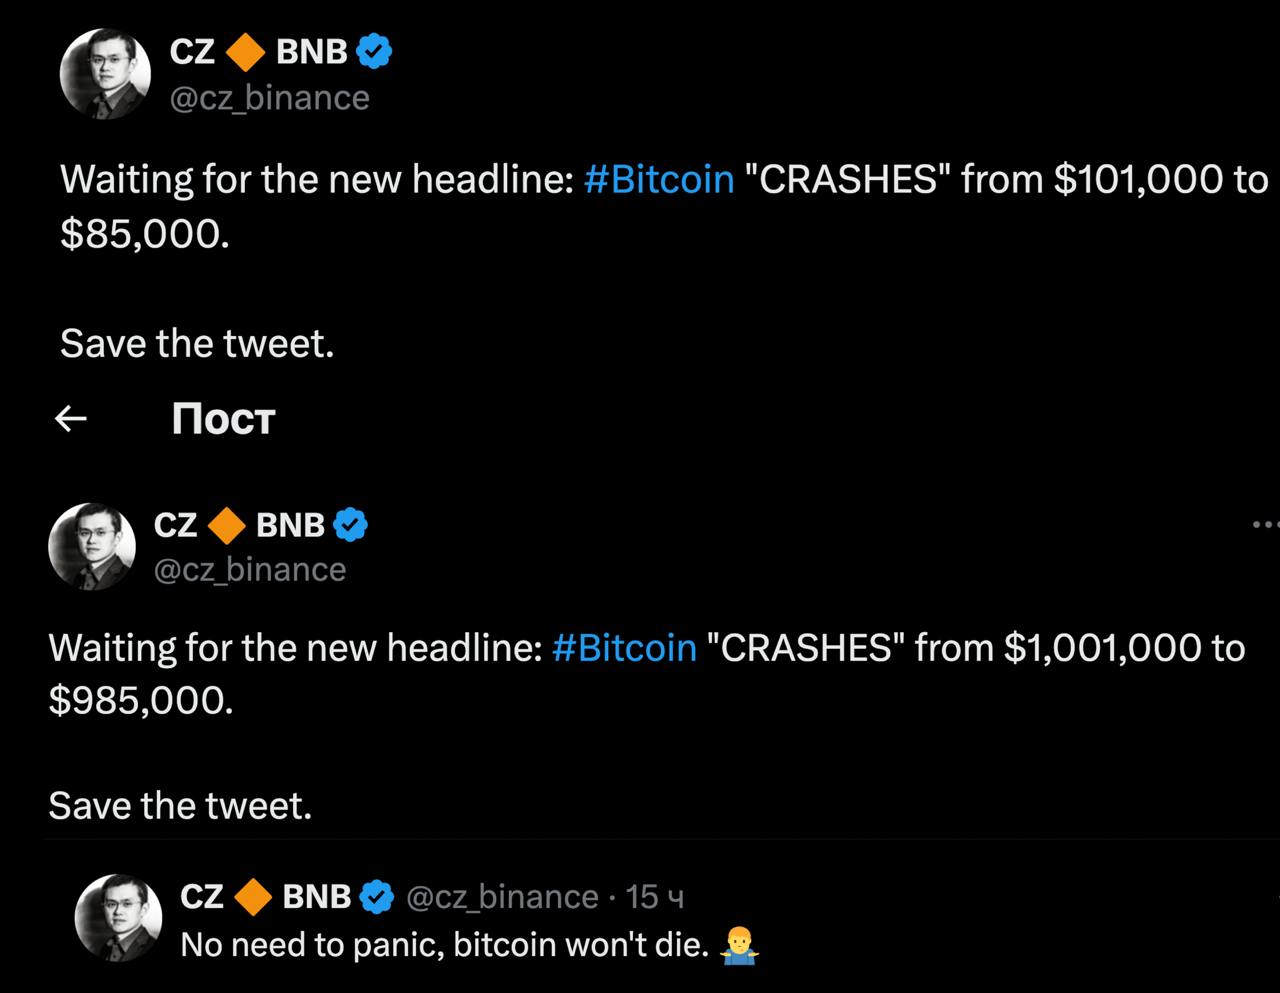Click the shrugging emoji in the reply
This screenshot has width=1280, height=993.
click(x=738, y=944)
